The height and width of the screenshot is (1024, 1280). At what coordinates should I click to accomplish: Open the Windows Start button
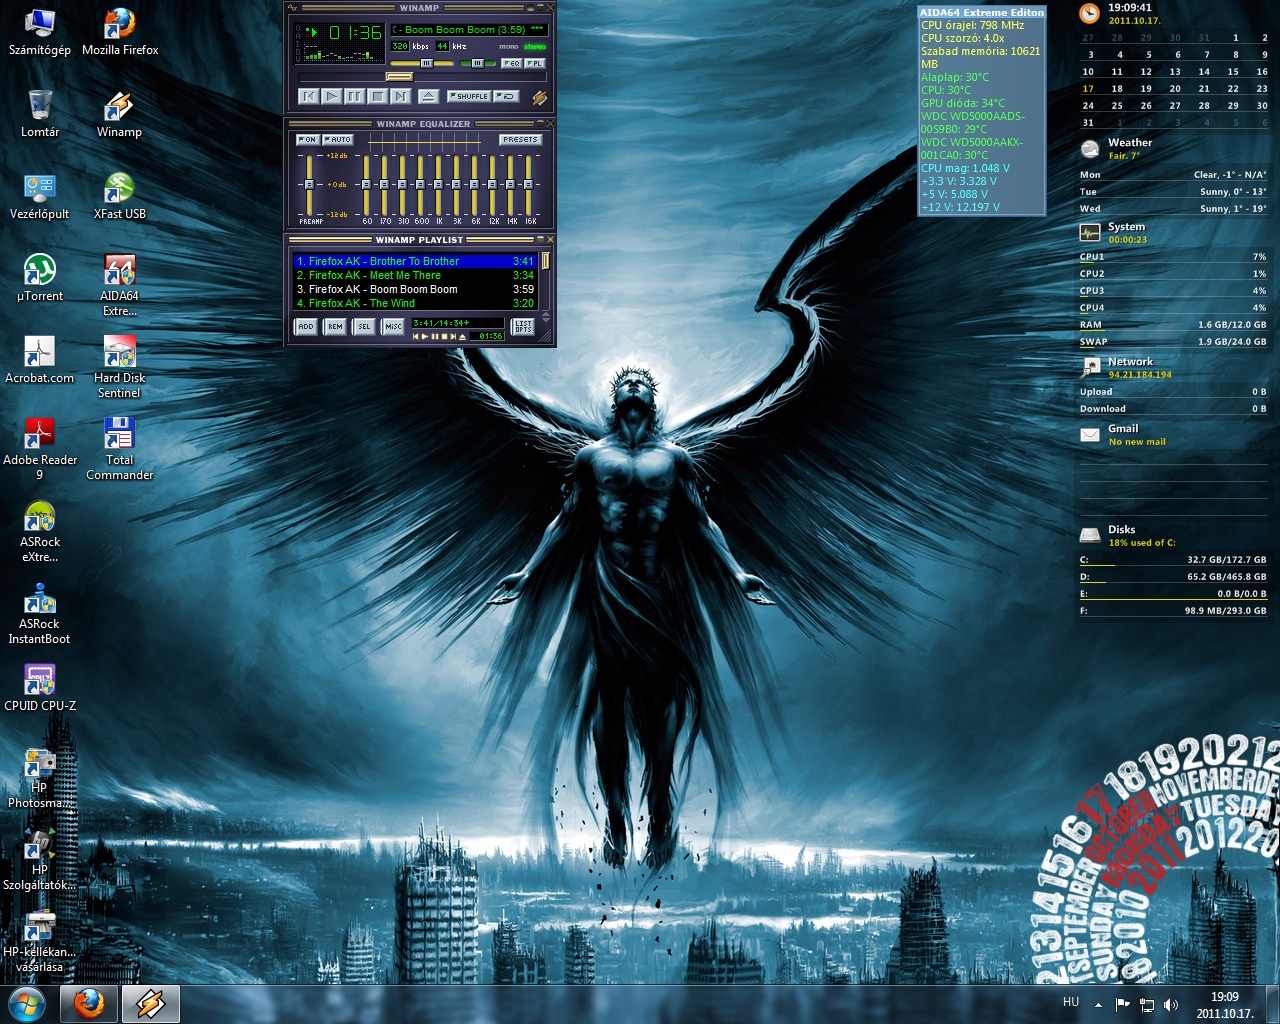(27, 1004)
